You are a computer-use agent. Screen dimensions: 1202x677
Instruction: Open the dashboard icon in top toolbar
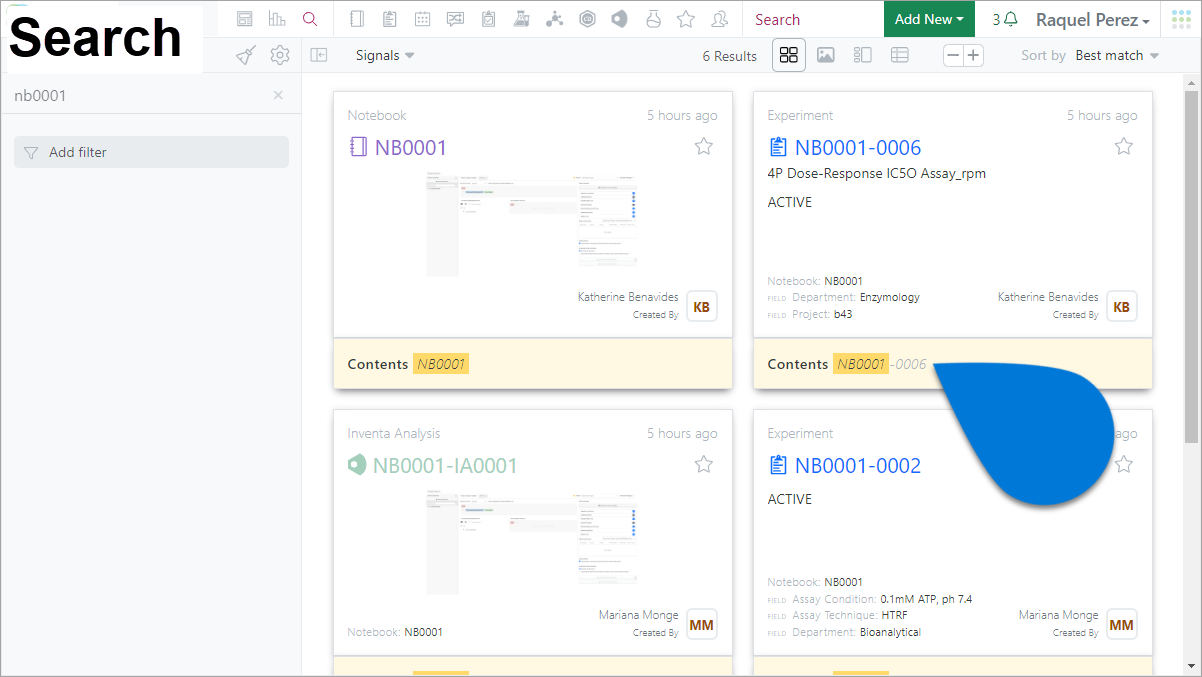coord(245,19)
